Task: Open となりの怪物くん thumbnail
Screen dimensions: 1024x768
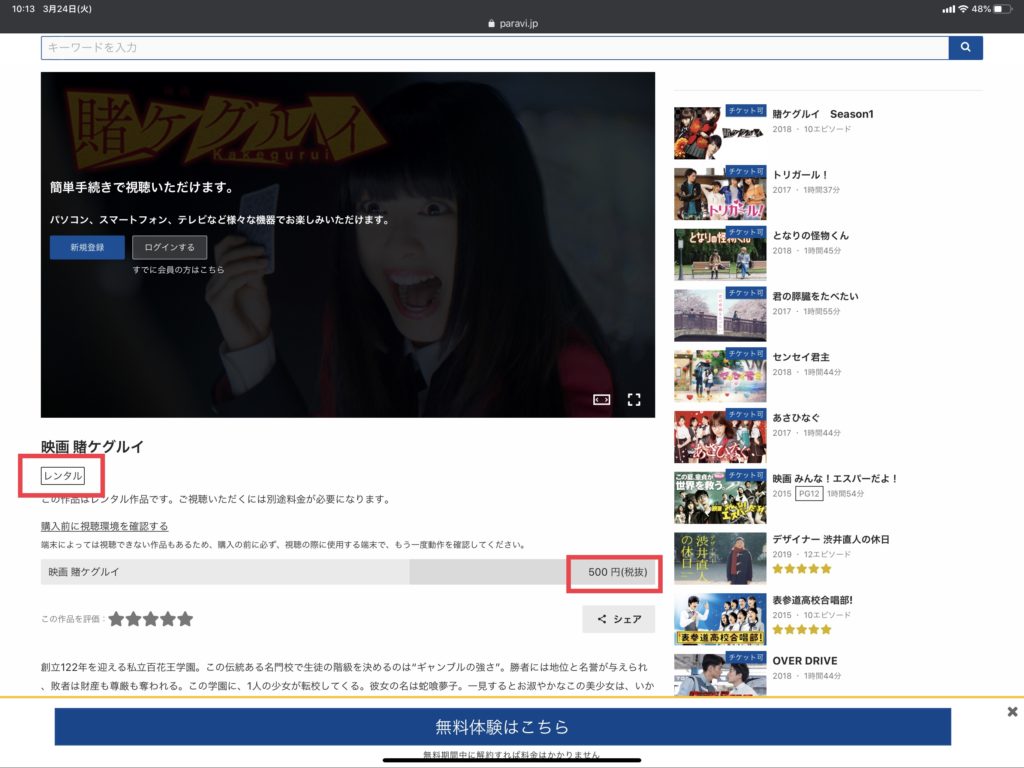Action: coord(720,254)
